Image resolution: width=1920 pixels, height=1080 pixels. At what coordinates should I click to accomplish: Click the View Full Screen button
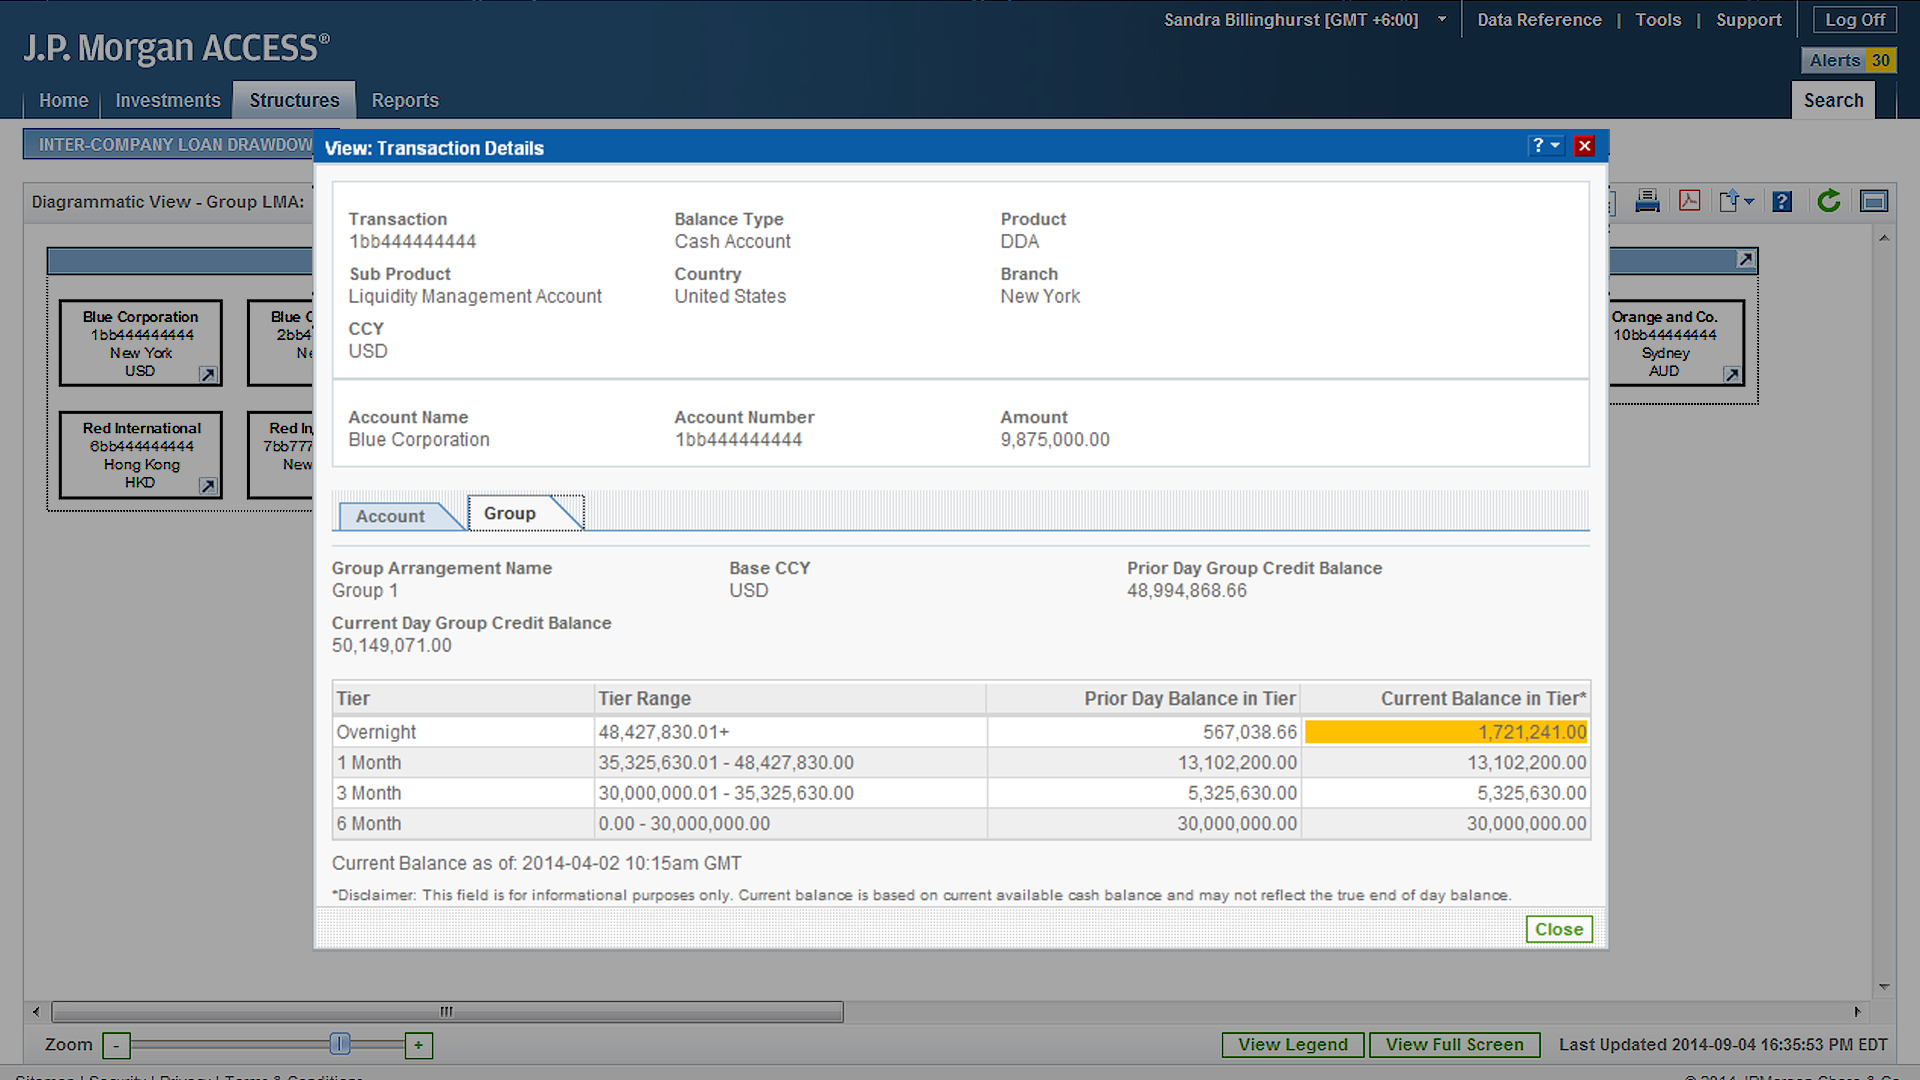pos(1454,1044)
